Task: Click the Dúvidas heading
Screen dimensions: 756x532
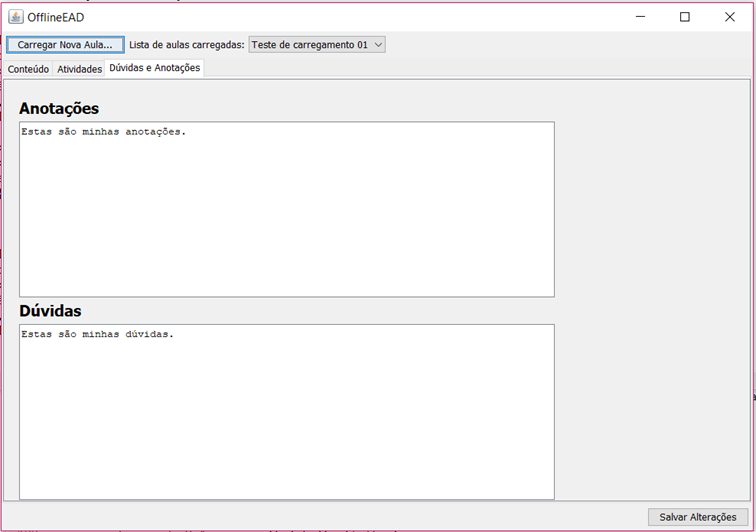Action: click(50, 311)
